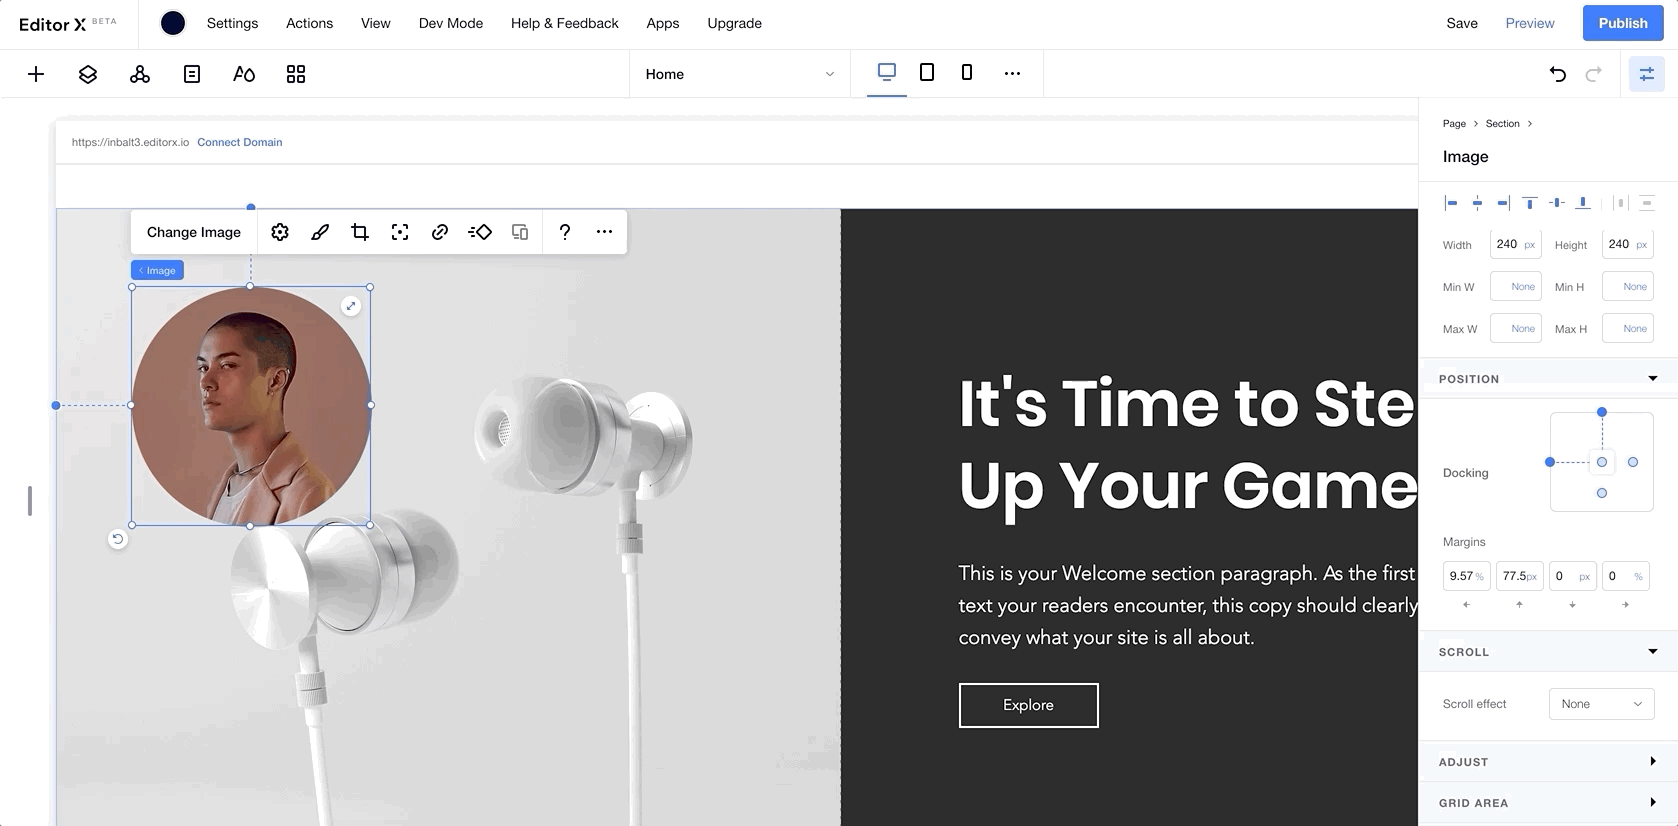The height and width of the screenshot is (826, 1678).
Task: Align image to the bottom
Action: click(1583, 203)
